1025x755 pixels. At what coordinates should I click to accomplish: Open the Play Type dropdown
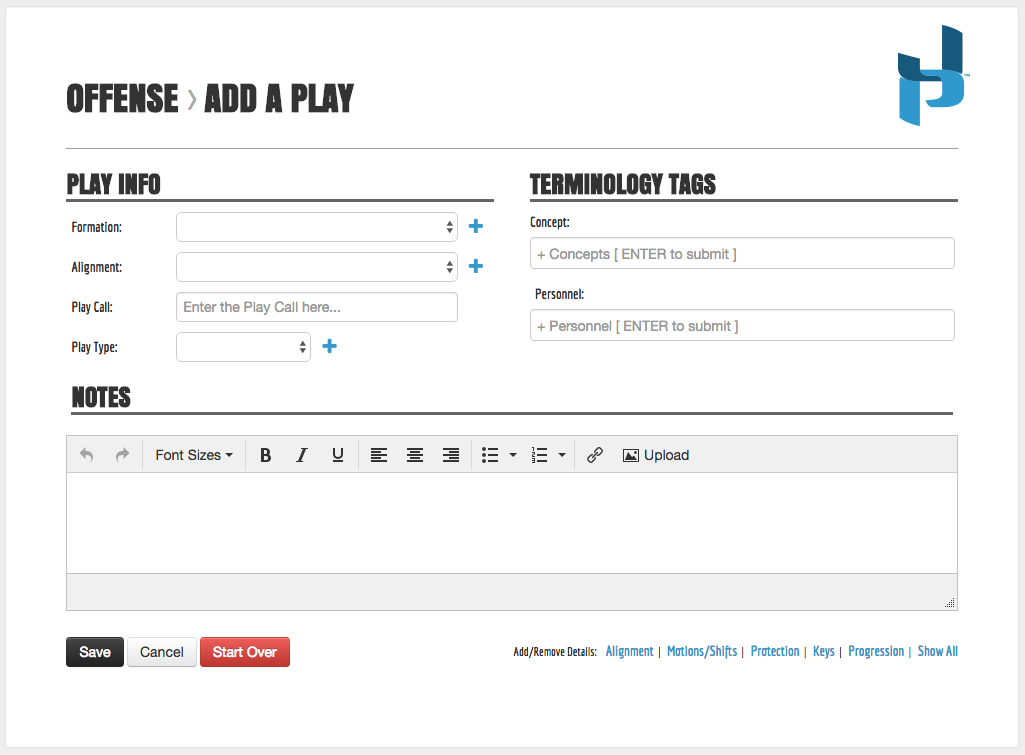[x=243, y=347]
